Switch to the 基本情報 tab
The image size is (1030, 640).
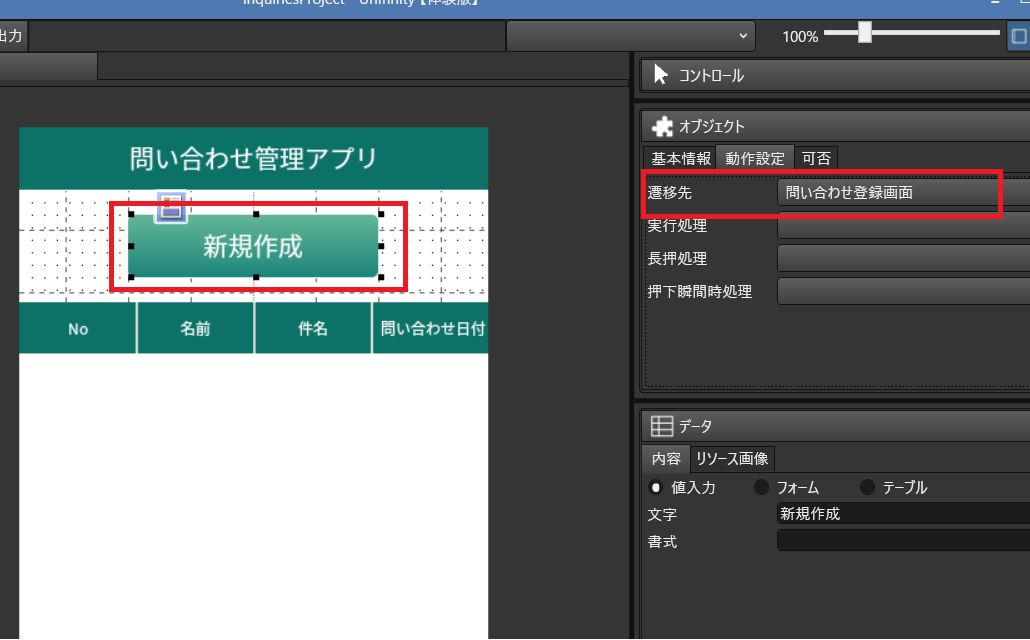pyautogui.click(x=680, y=158)
